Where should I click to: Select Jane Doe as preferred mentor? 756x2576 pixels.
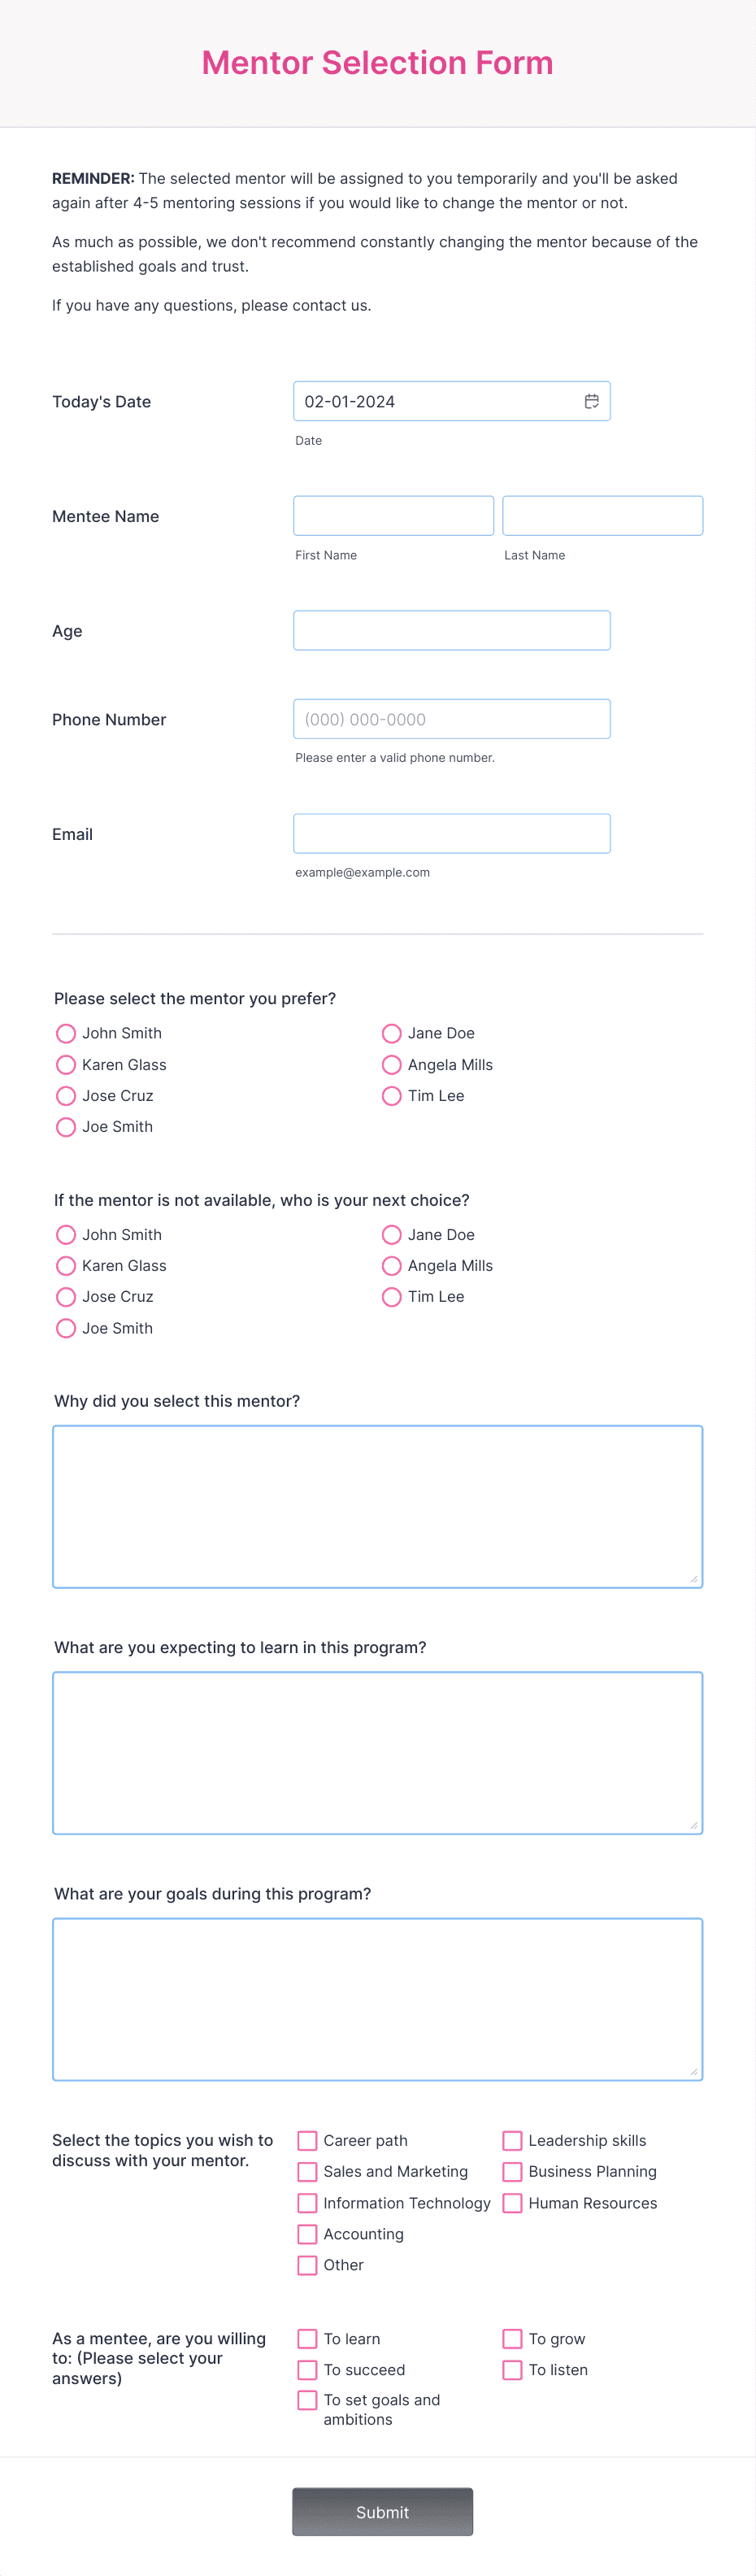[391, 1033]
